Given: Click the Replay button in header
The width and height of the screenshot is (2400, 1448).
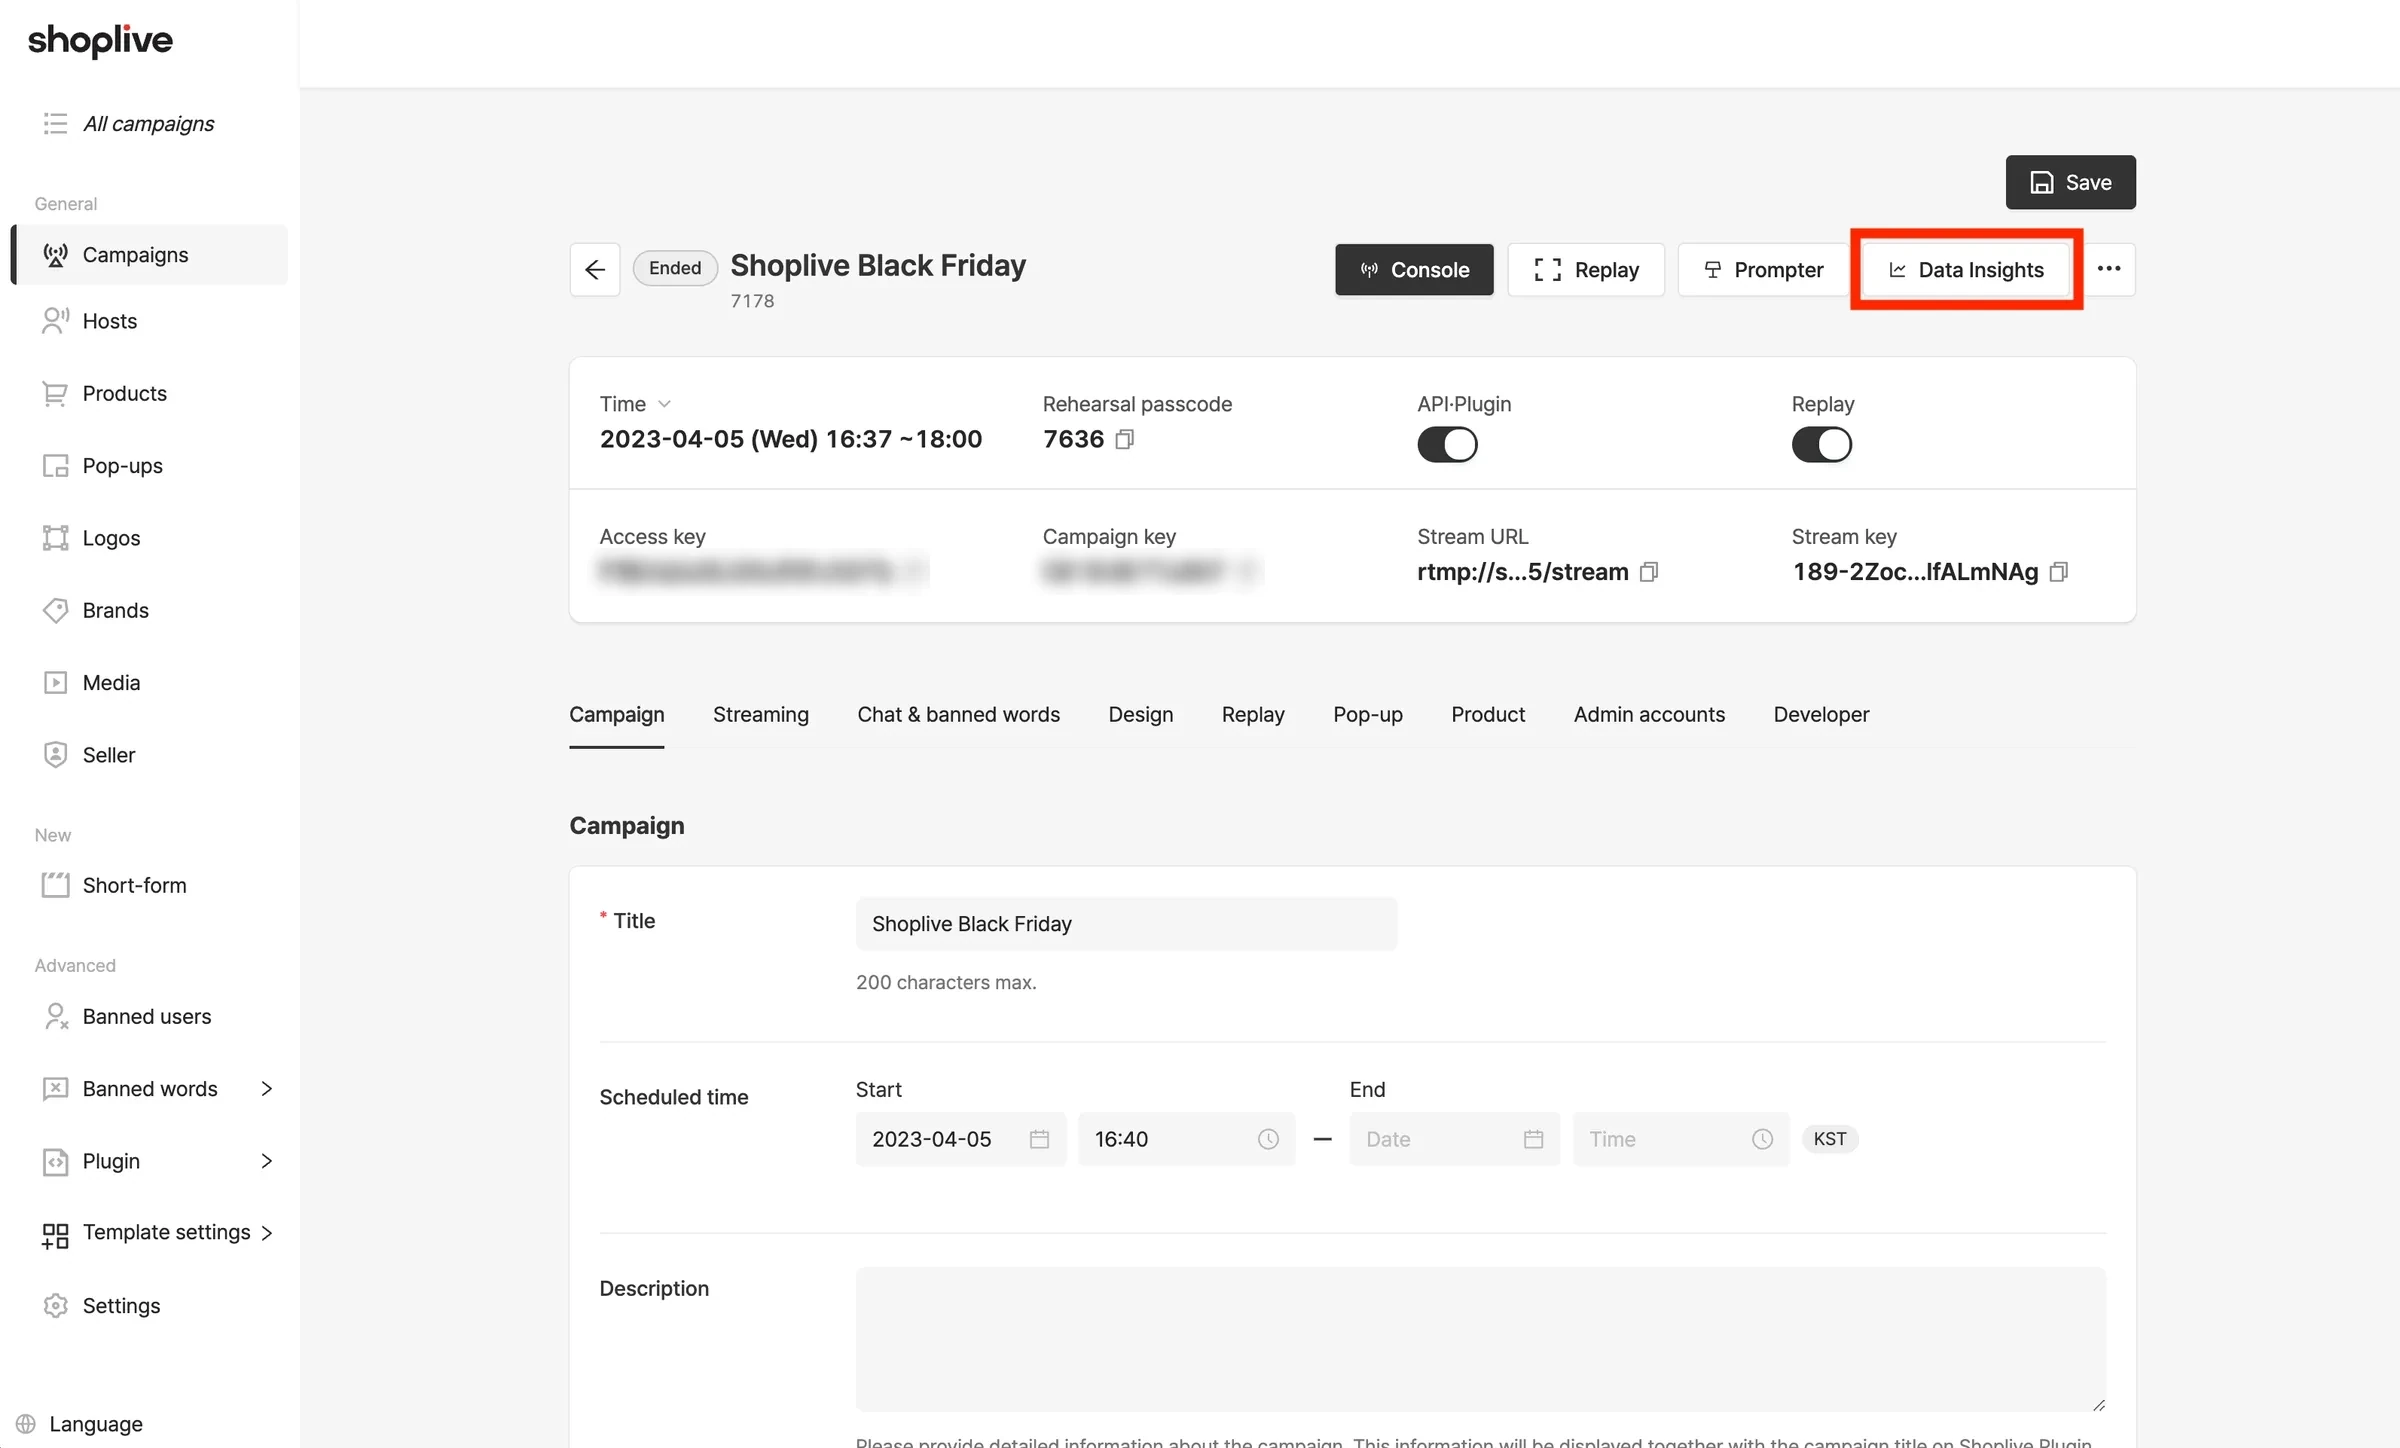Looking at the screenshot, I should pyautogui.click(x=1586, y=270).
